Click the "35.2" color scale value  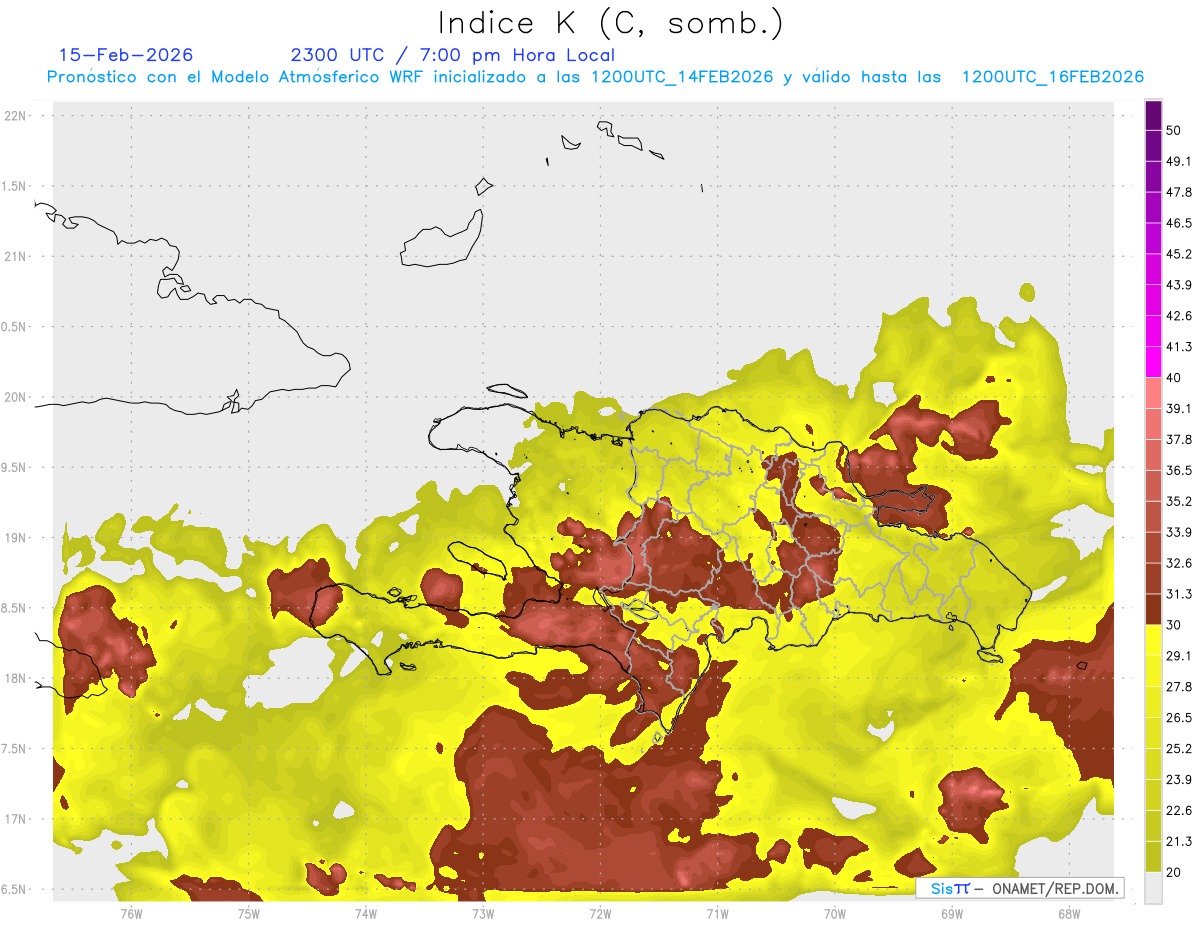click(1179, 501)
